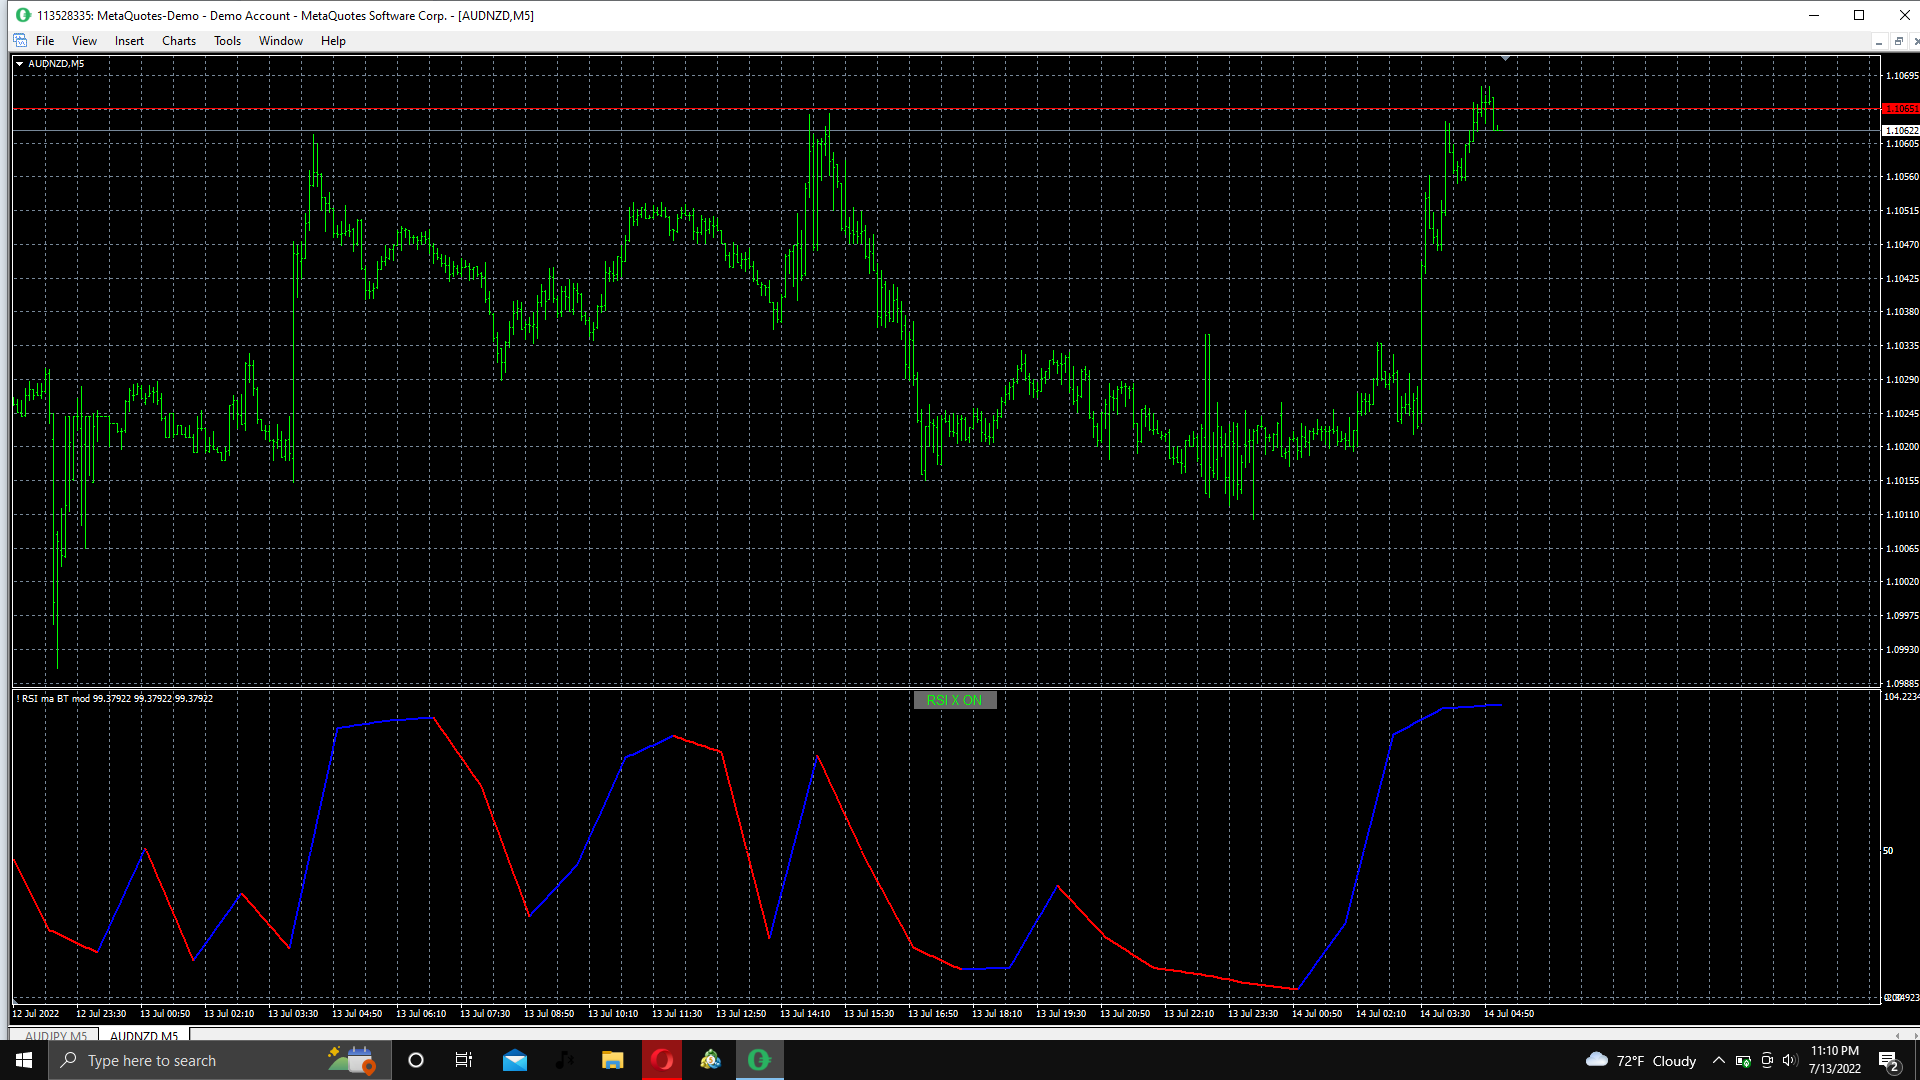Click the chart shift triangle marker at top

coord(1505,59)
